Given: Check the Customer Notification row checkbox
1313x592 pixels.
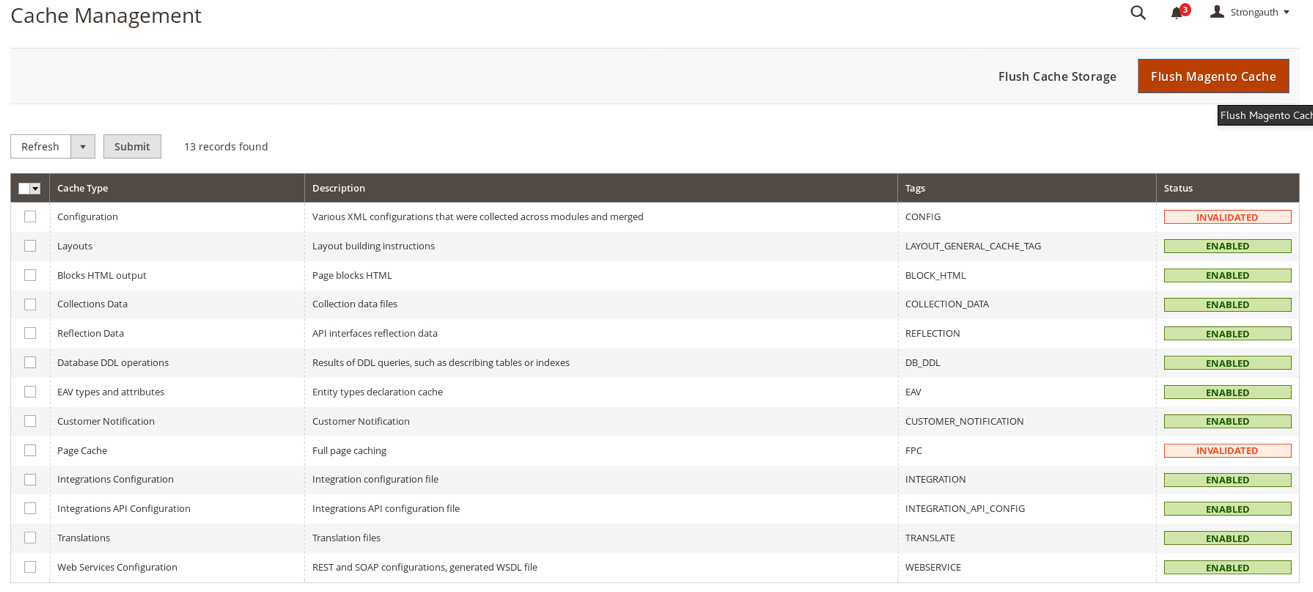Looking at the screenshot, I should 30,421.
